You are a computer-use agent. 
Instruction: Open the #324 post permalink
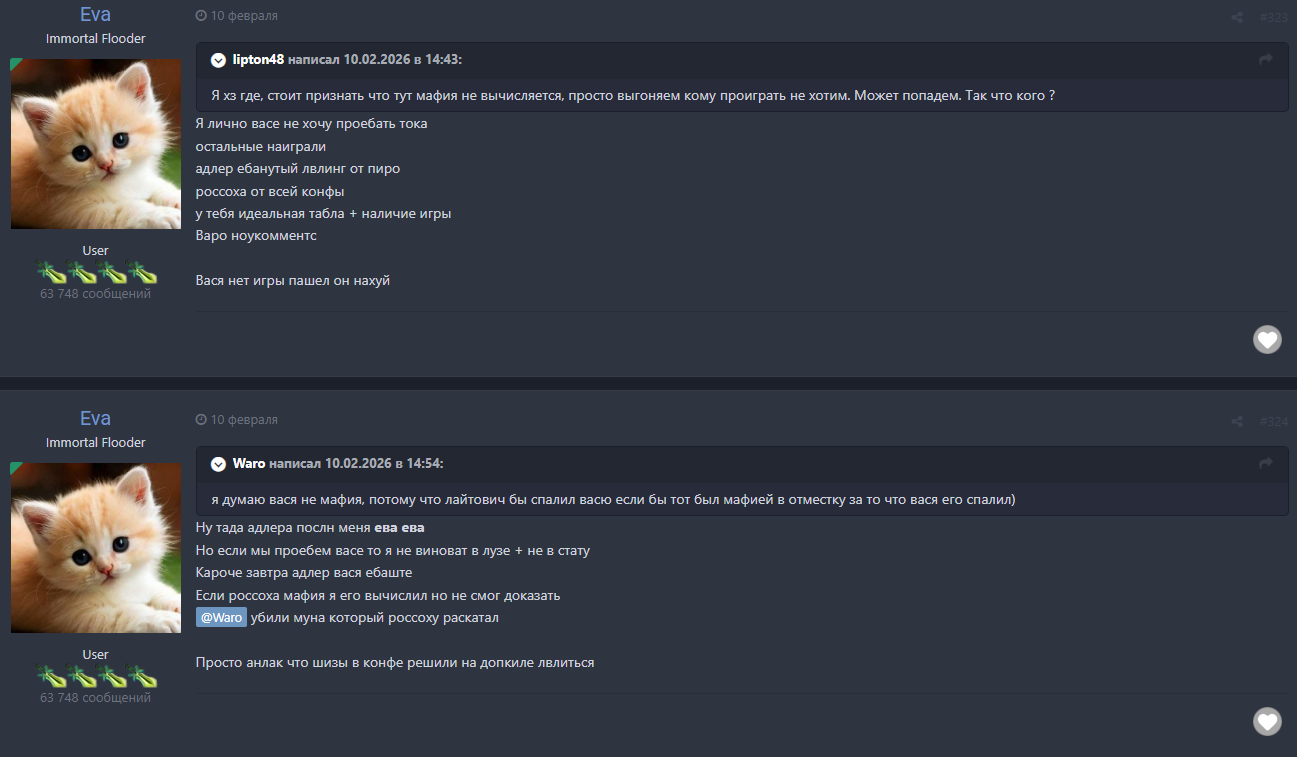[1274, 421]
